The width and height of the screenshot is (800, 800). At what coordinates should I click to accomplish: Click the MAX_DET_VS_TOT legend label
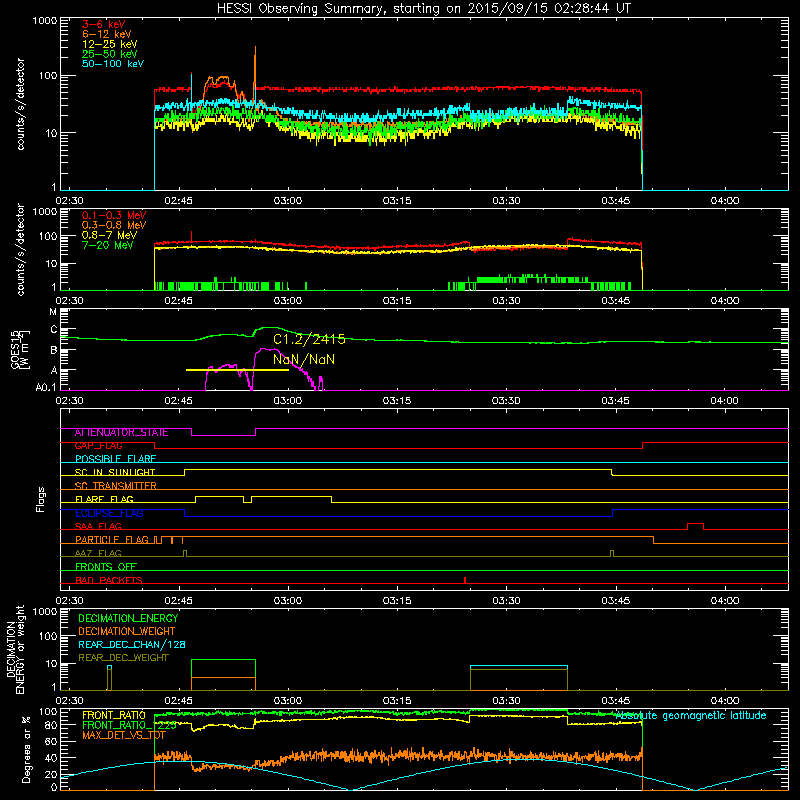click(x=123, y=735)
